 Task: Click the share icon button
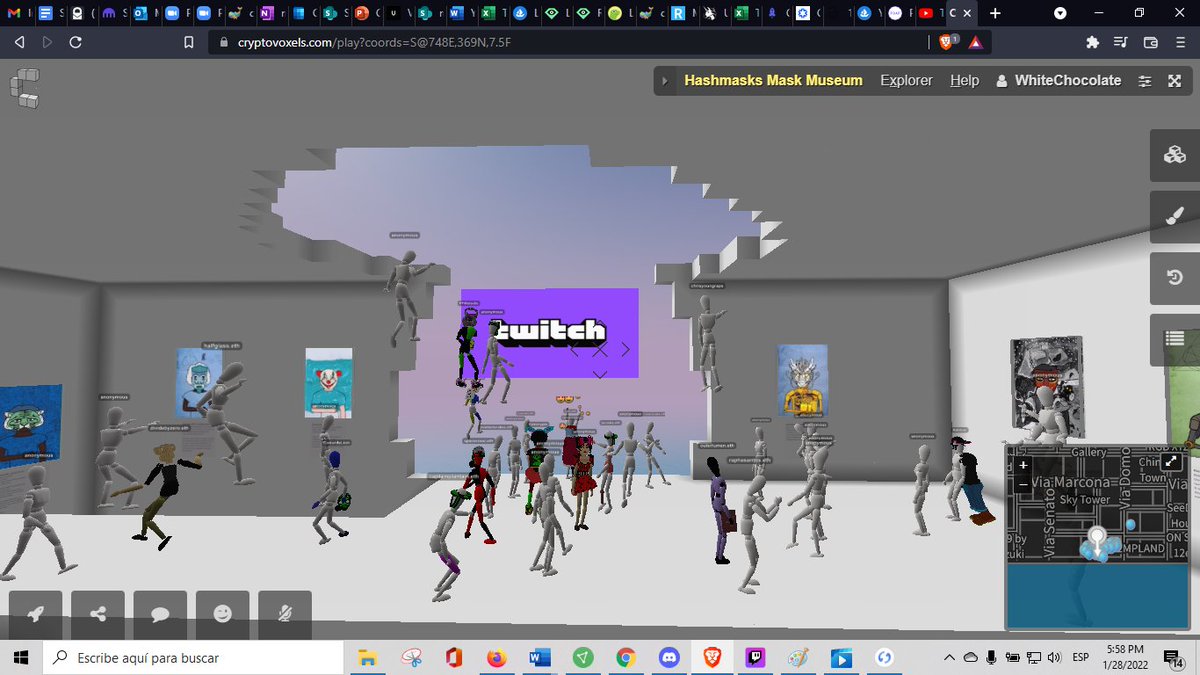pos(98,614)
